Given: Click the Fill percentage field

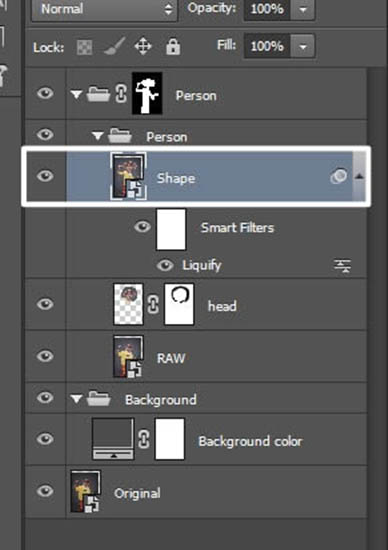Looking at the screenshot, I should pyautogui.click(x=267, y=46).
